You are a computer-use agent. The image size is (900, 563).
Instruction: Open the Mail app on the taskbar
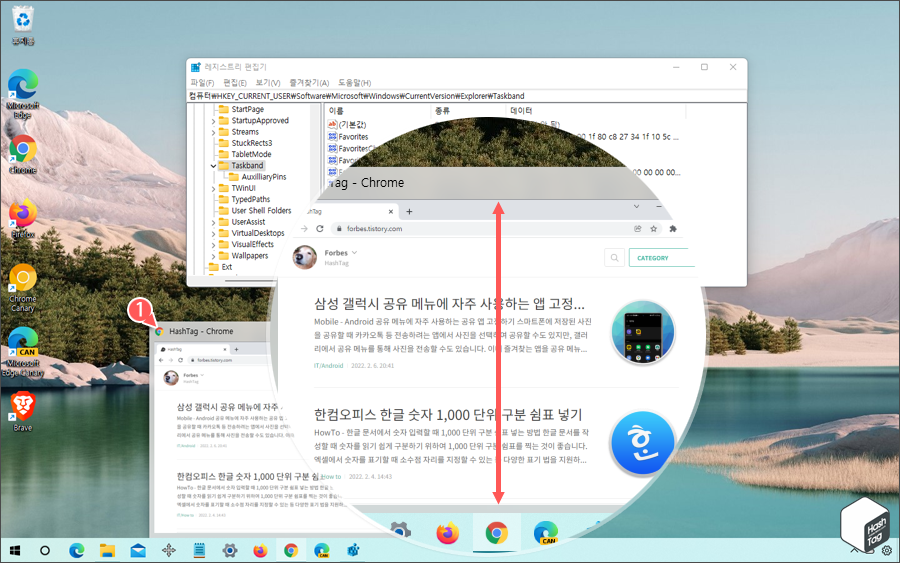[x=138, y=551]
